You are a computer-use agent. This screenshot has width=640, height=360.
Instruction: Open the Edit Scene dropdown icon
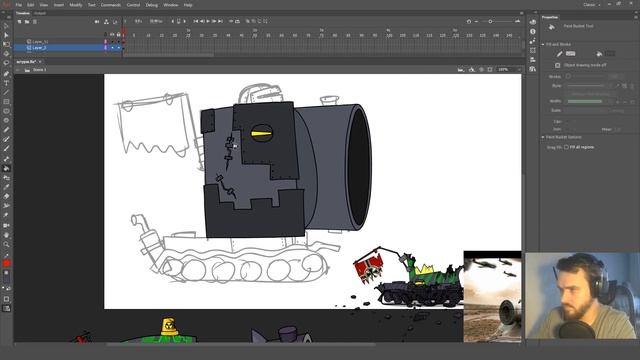pyautogui.click(x=461, y=70)
